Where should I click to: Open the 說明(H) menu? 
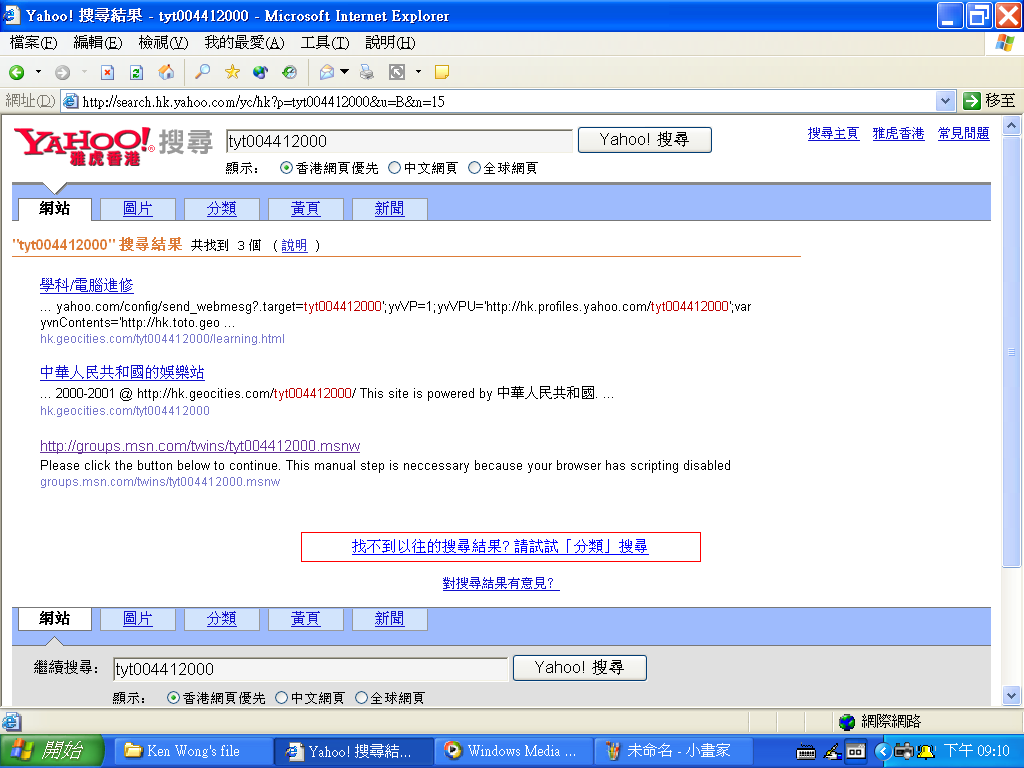pyautogui.click(x=390, y=43)
